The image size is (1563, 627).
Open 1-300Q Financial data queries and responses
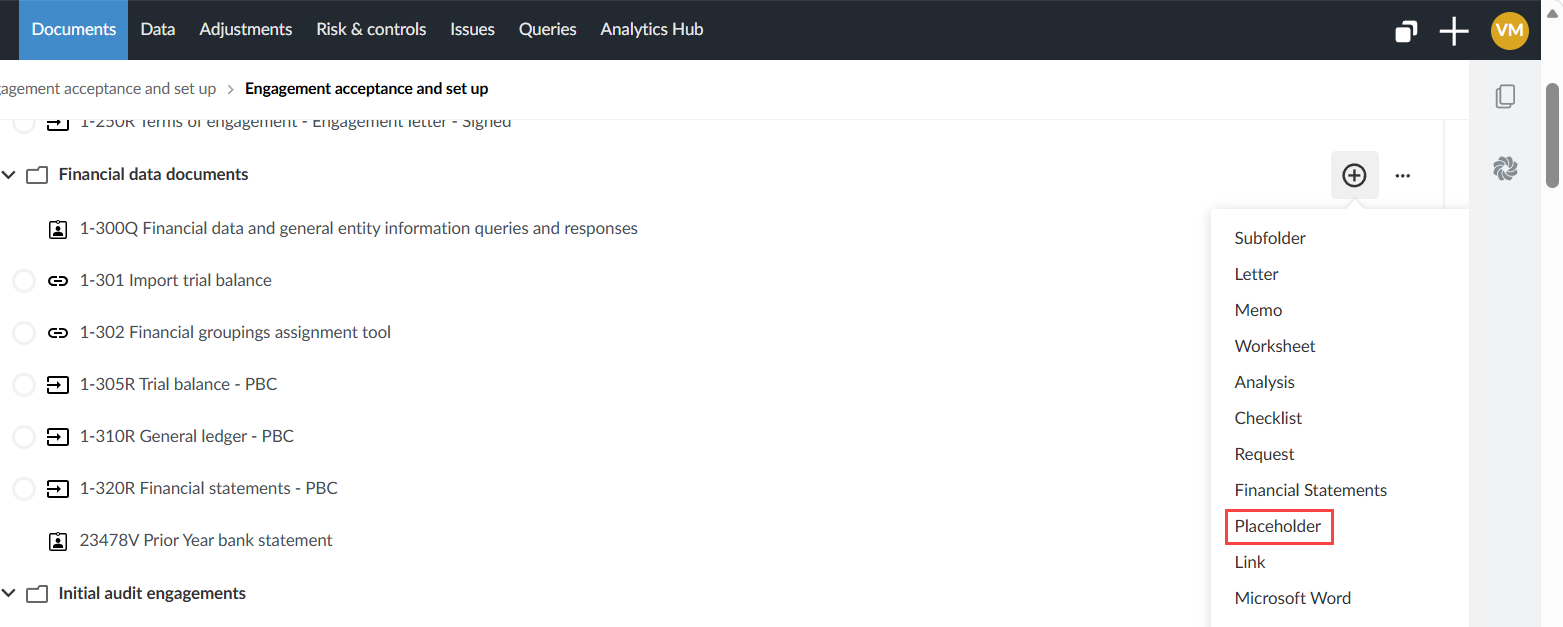coord(359,228)
